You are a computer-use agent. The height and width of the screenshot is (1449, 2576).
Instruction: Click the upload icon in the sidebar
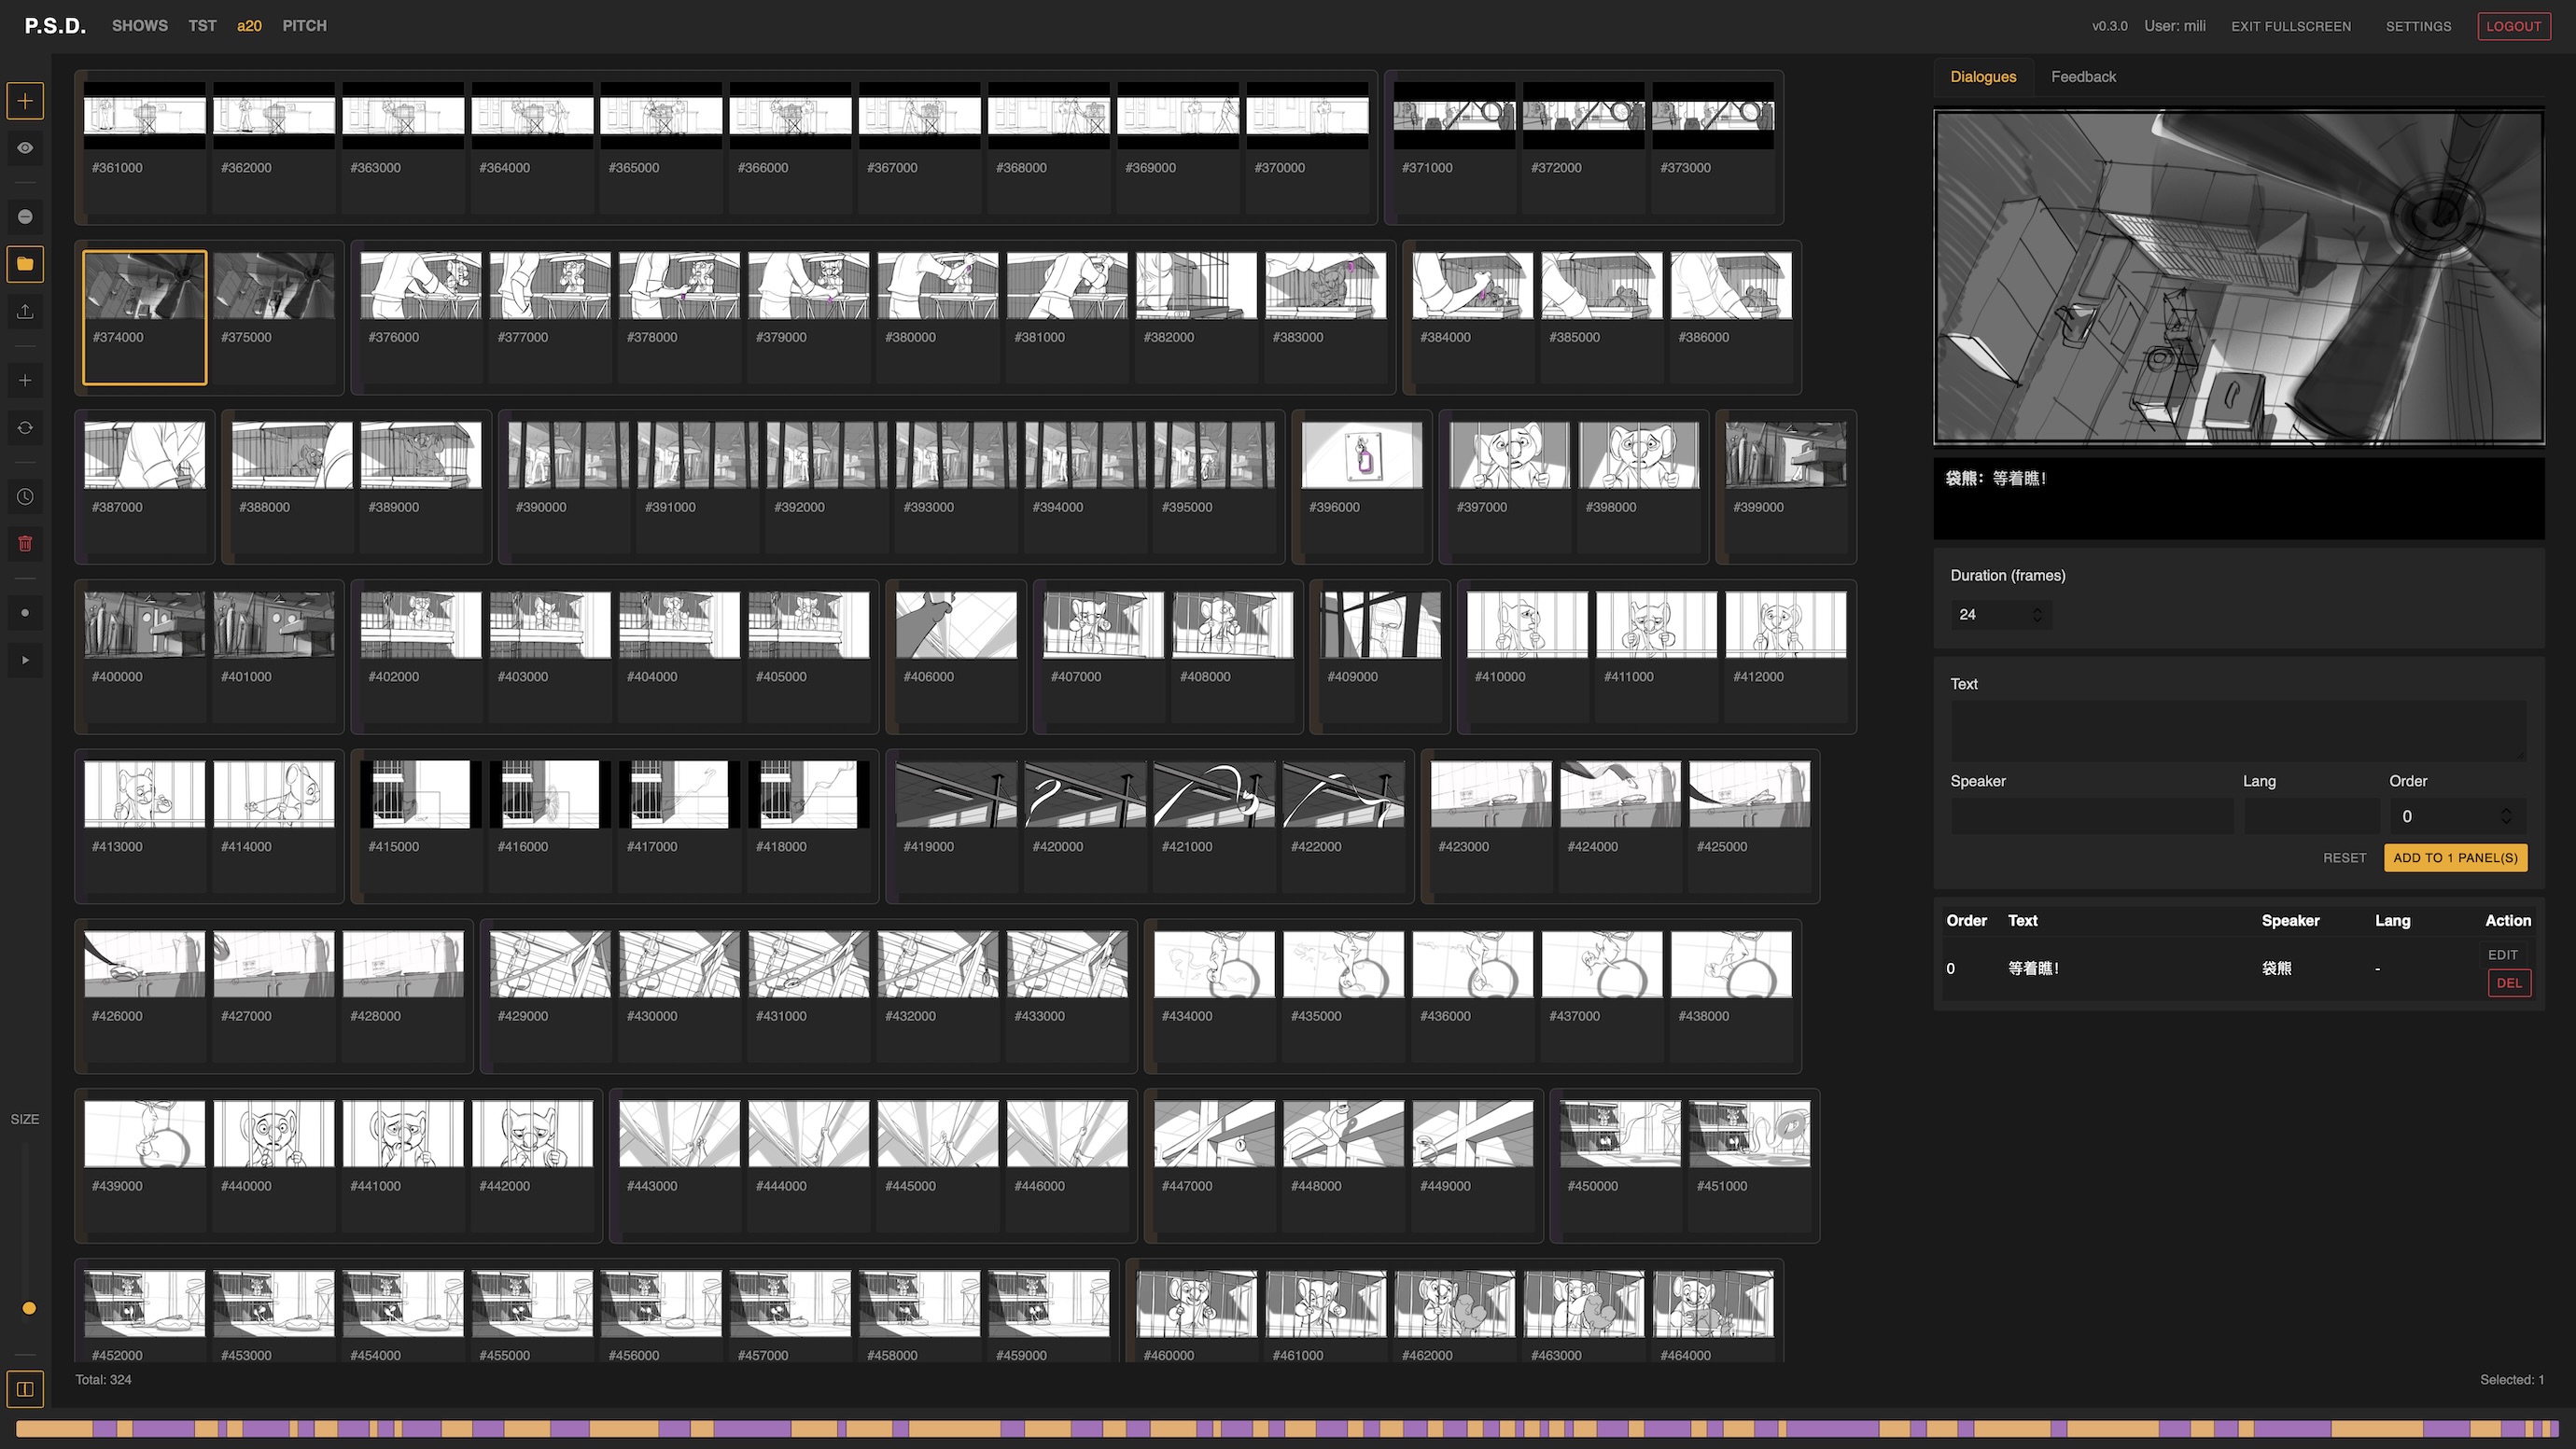pos(25,311)
